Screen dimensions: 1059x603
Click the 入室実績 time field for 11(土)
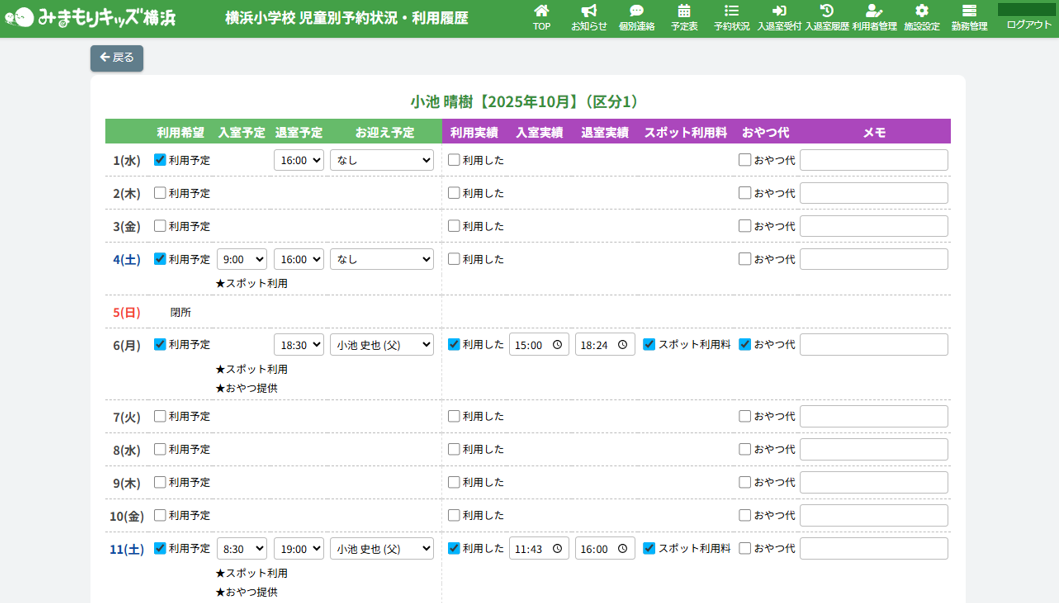pos(538,549)
